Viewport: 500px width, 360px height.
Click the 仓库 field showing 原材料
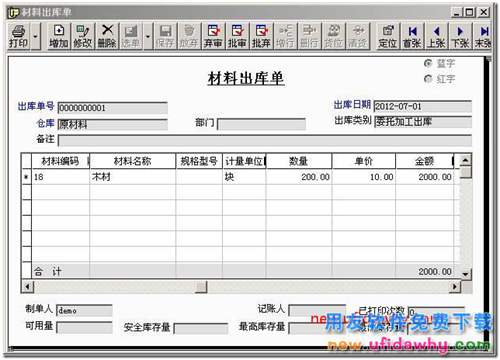point(113,124)
